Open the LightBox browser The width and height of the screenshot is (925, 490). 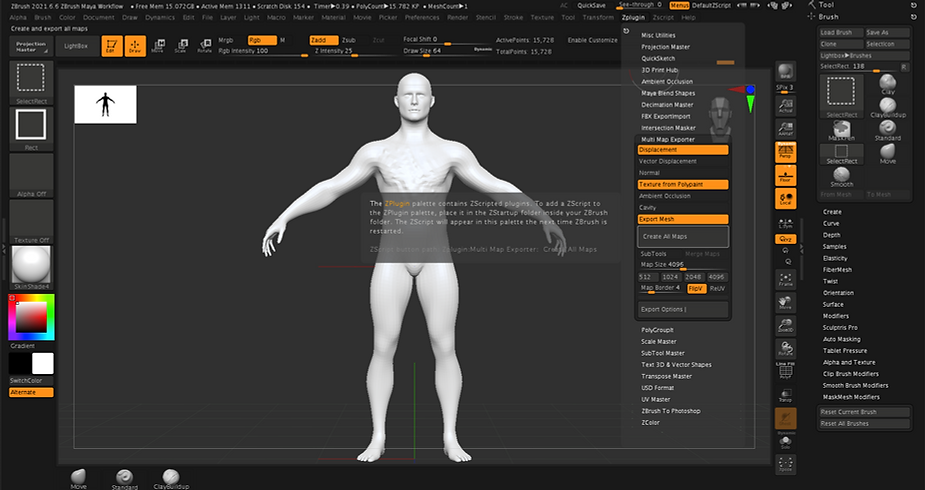tap(76, 46)
